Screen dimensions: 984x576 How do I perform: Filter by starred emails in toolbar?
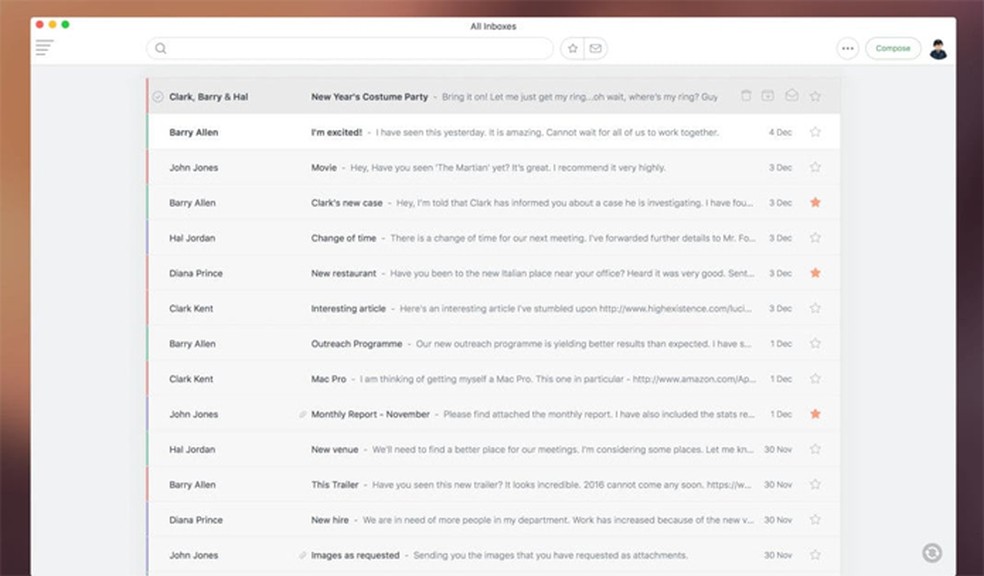point(572,48)
